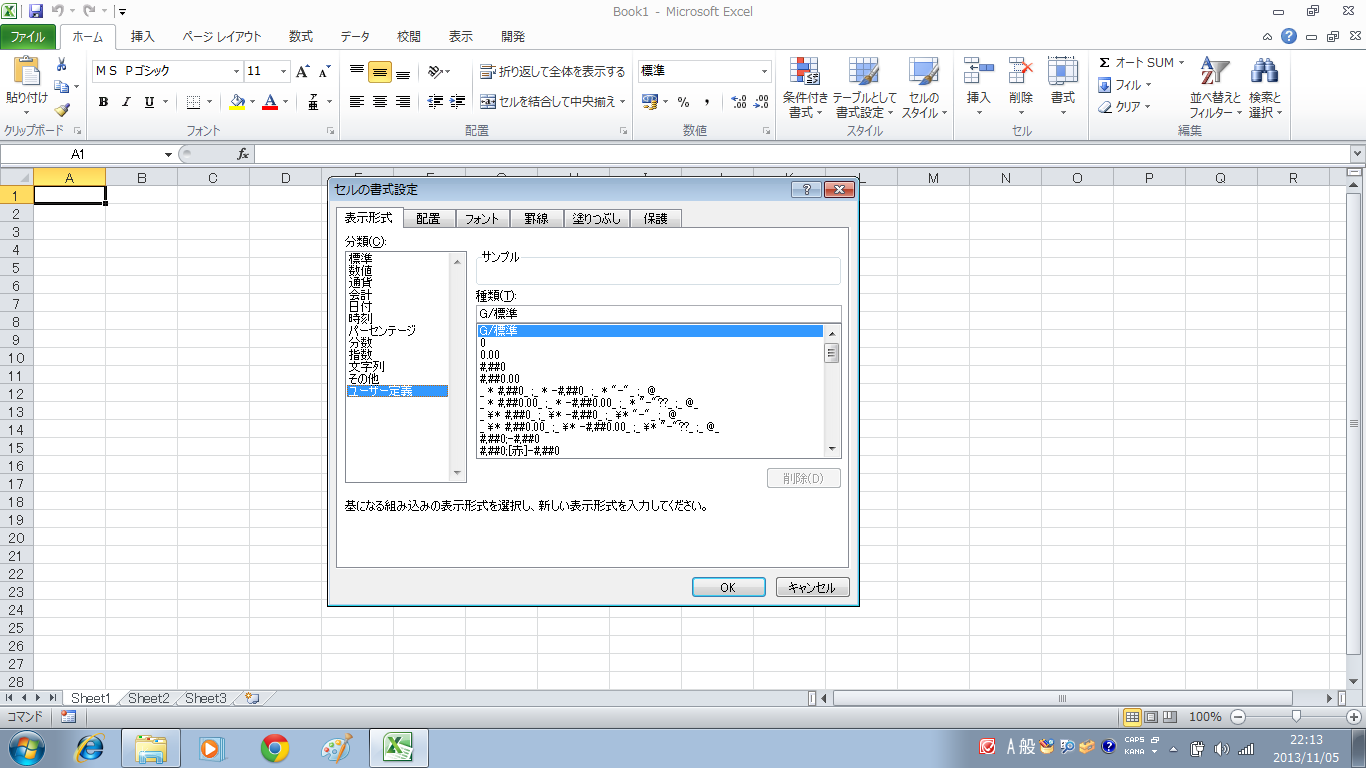Expand the number format 標準 dropdown

[765, 72]
